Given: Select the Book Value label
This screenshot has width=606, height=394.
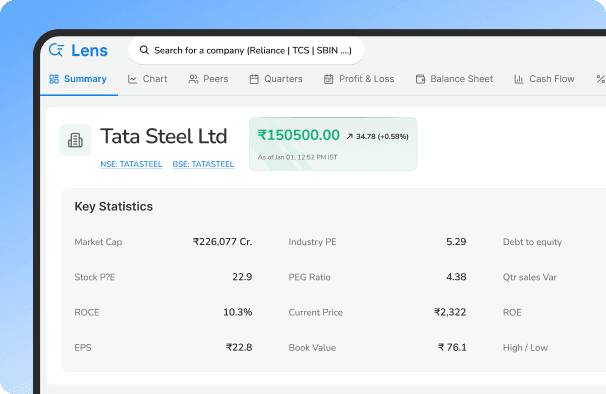Looking at the screenshot, I should click(x=312, y=348).
